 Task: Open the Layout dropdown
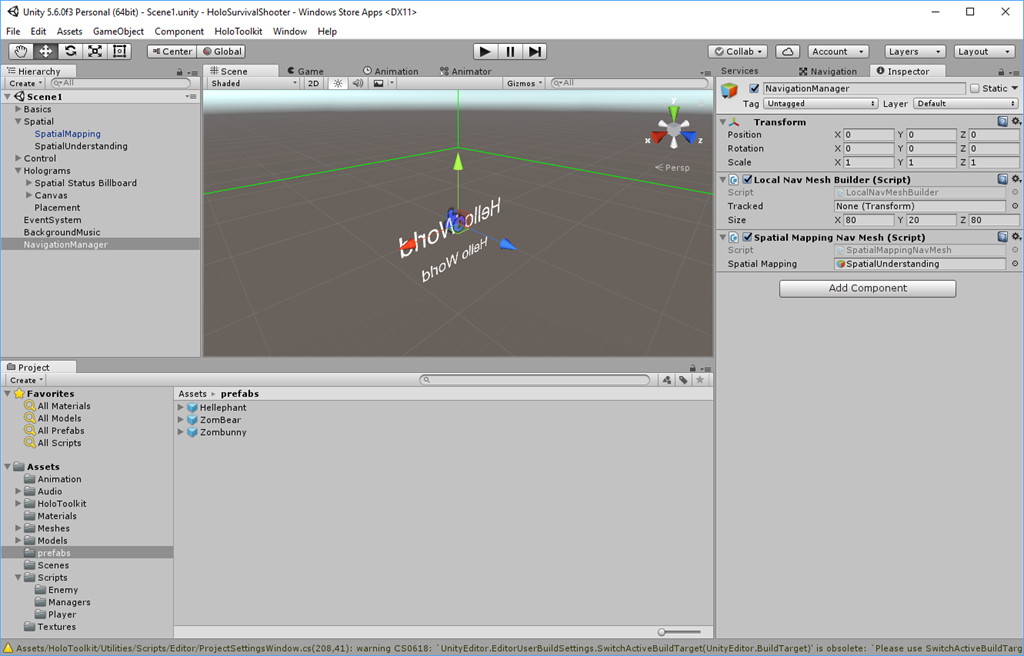[x=984, y=52]
